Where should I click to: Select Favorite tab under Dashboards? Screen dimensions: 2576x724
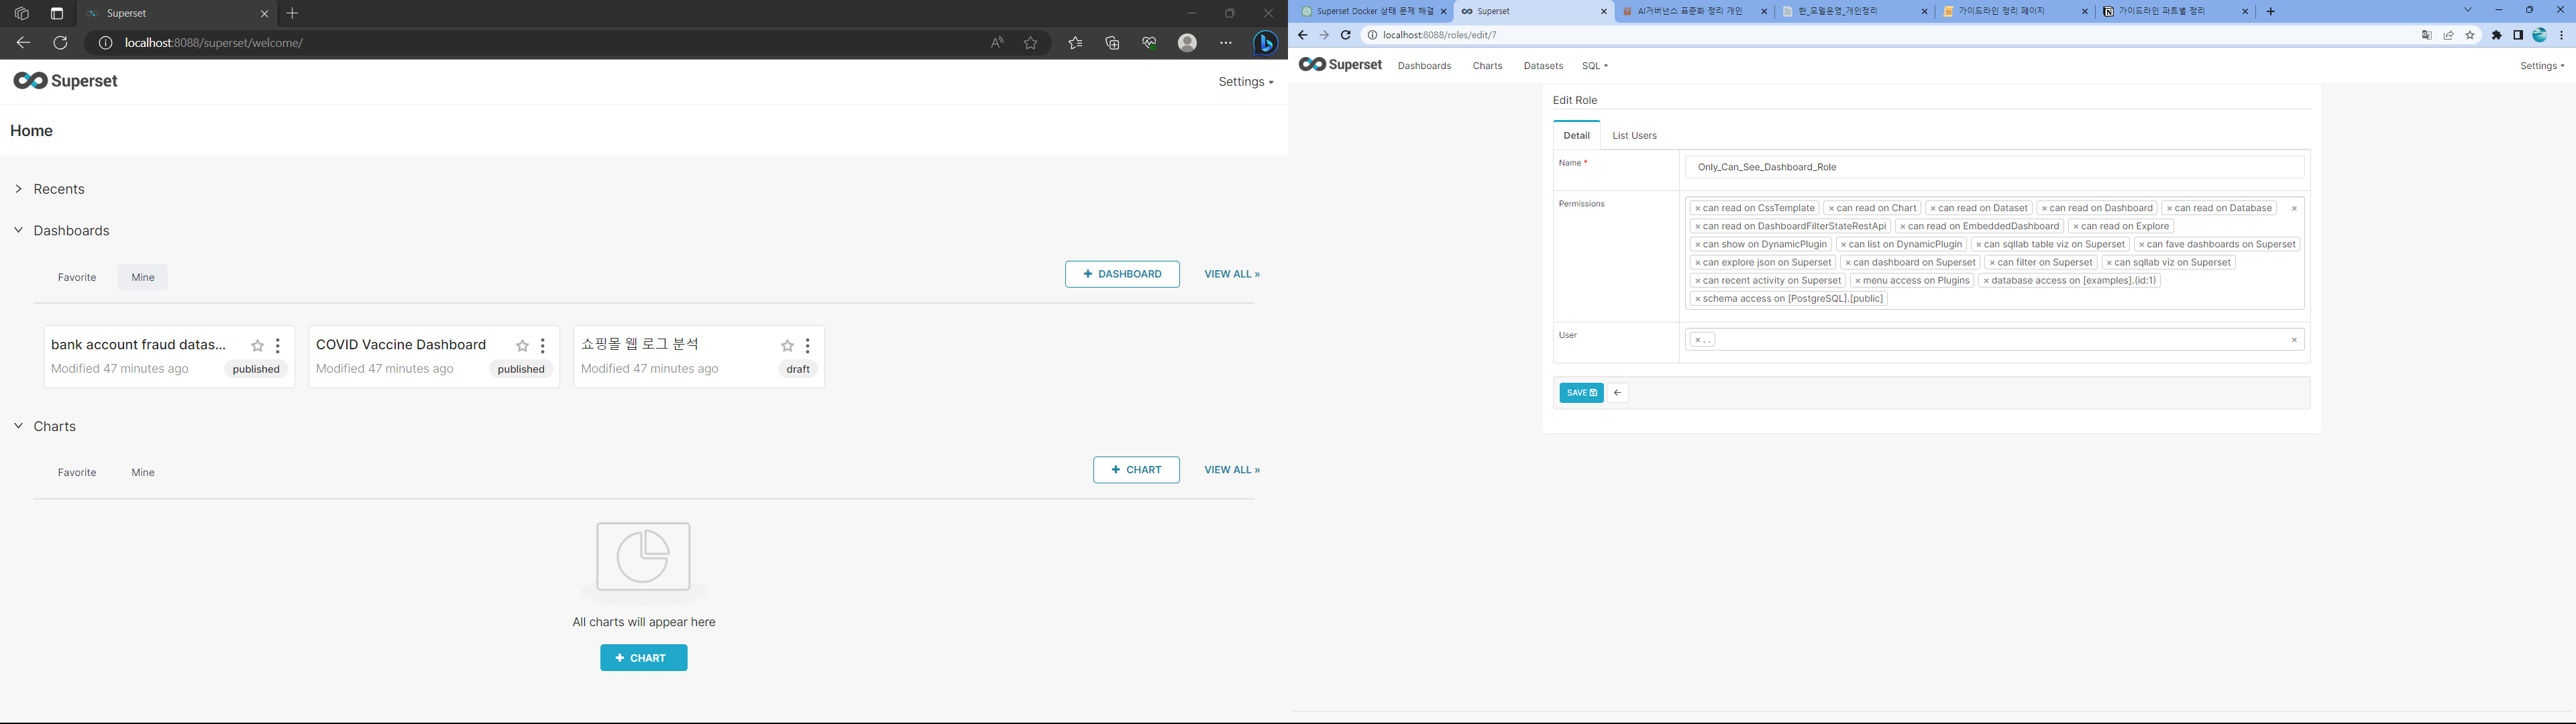(x=77, y=277)
